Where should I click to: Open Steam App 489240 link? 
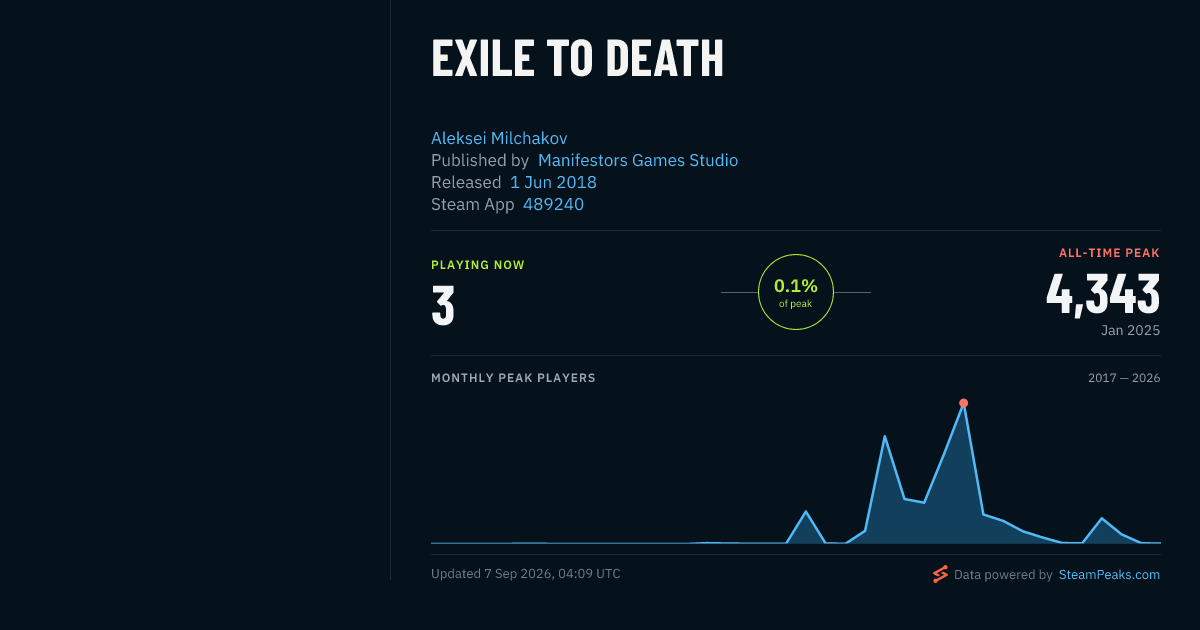553,204
